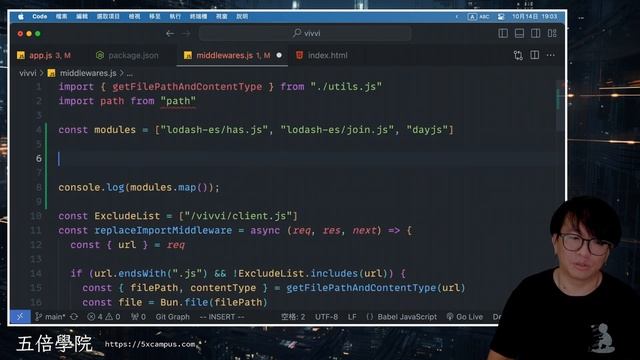Toggle the bottom panel layout icon
This screenshot has height=360, width=640.
click(x=519, y=33)
